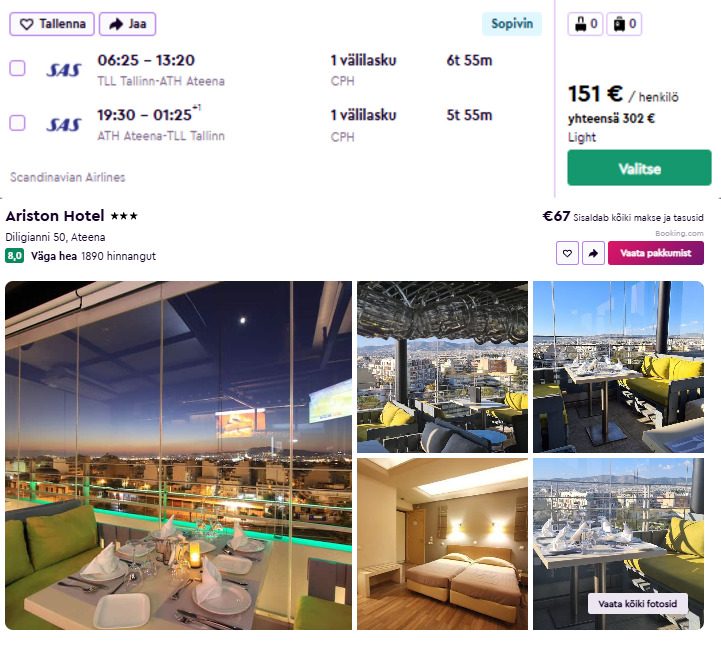Viewport: 721px width, 652px height.
Task: Share the flight using the Jaa button
Action: pos(127,24)
